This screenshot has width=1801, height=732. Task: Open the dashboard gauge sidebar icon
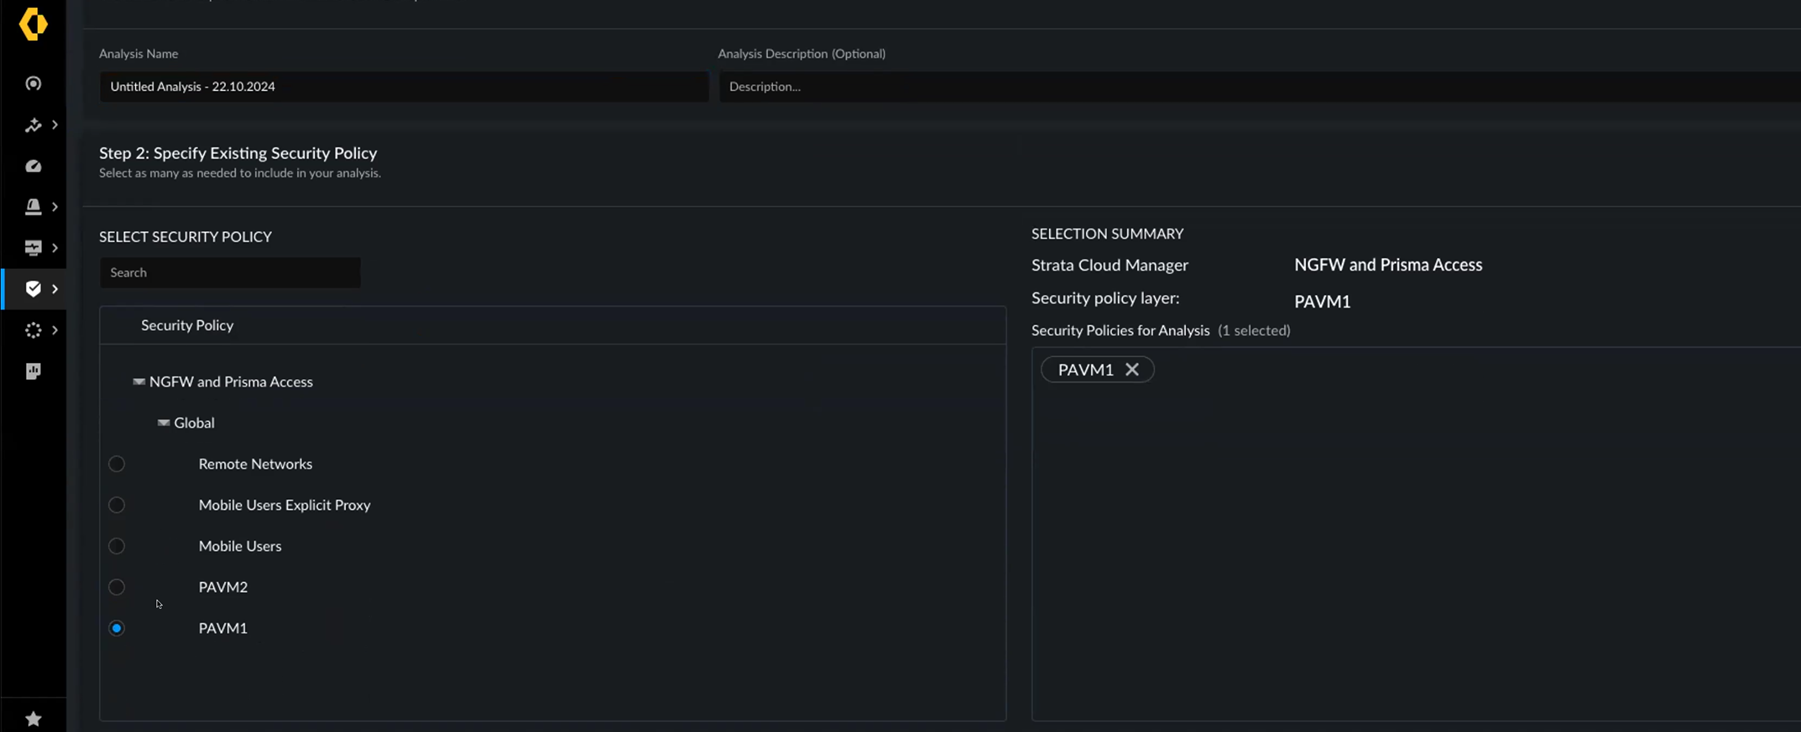tap(33, 166)
